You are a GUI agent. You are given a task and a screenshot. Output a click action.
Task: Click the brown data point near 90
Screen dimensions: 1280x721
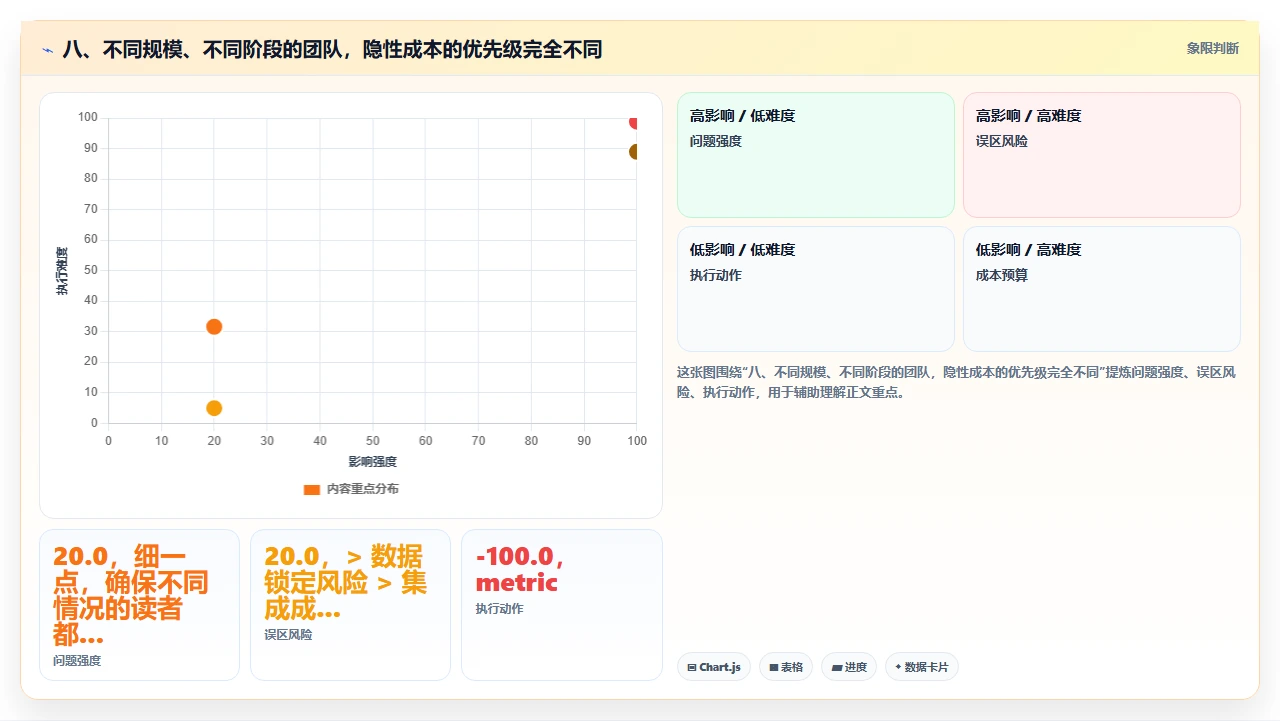pos(634,152)
